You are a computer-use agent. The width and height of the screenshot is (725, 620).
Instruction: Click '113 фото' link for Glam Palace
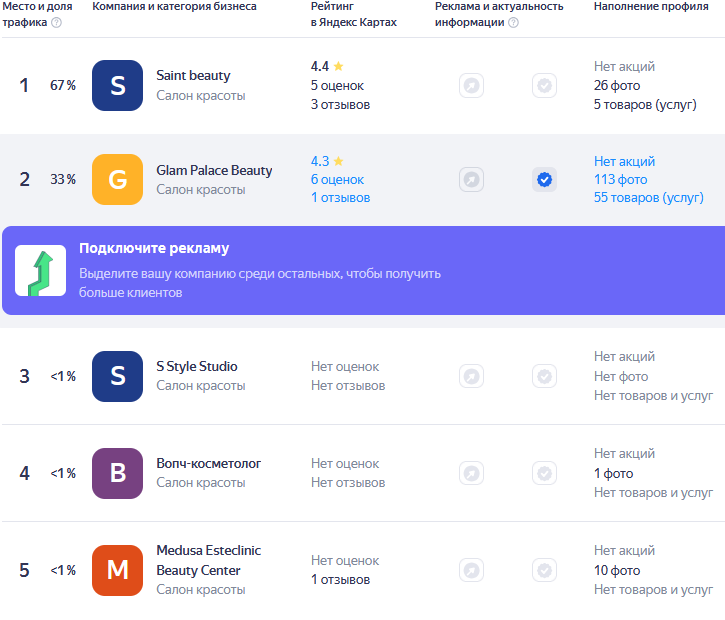click(x=620, y=180)
